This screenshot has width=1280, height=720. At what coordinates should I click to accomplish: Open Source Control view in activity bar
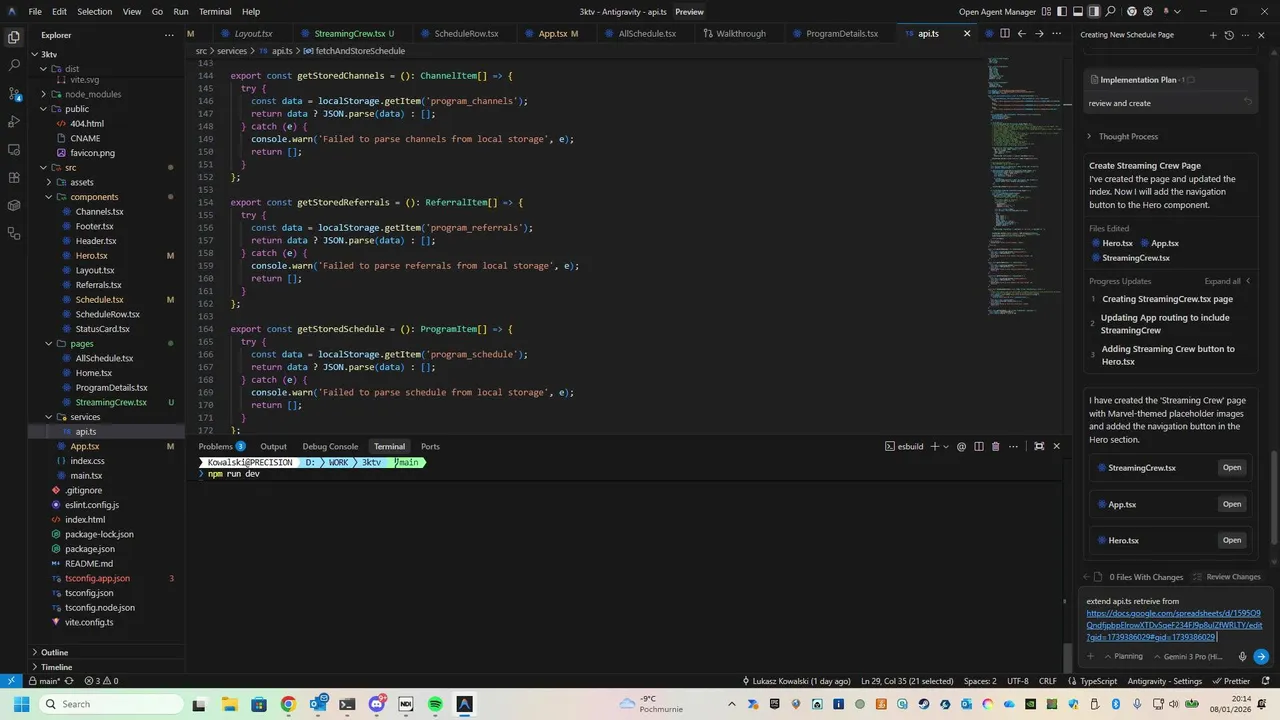pos(14,93)
